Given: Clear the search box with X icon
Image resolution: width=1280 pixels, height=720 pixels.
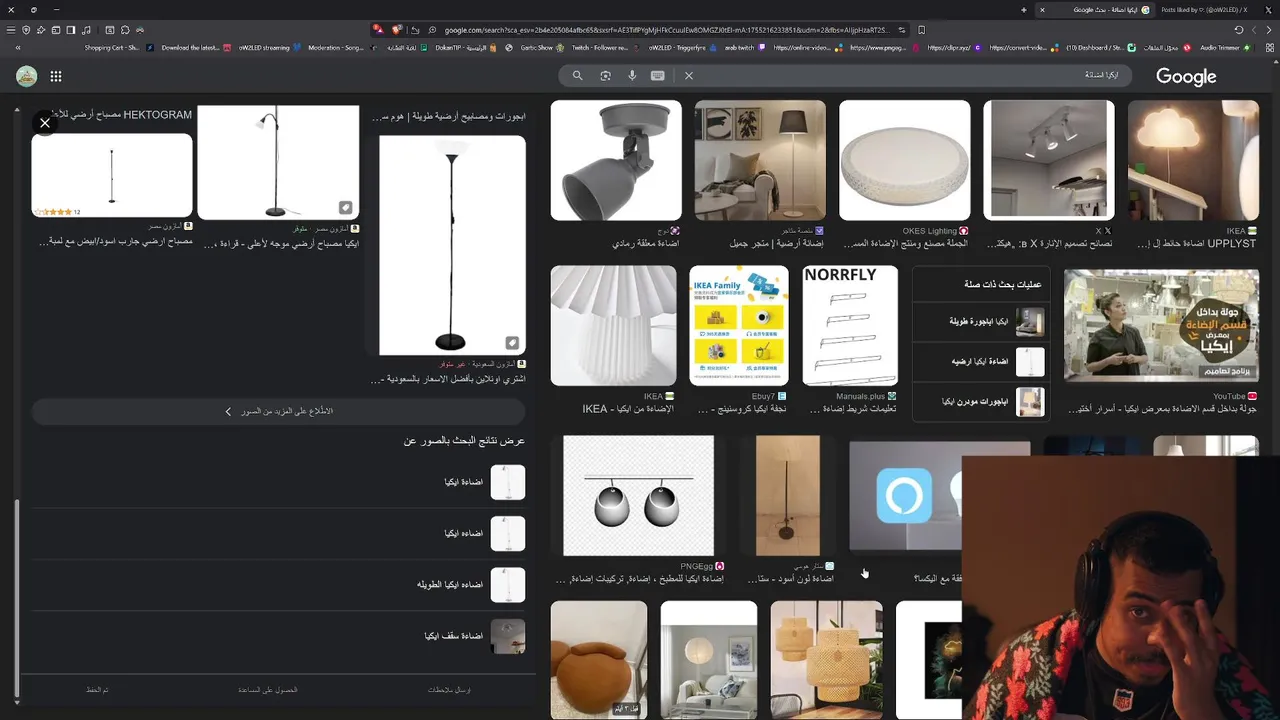Looking at the screenshot, I should (689, 75).
